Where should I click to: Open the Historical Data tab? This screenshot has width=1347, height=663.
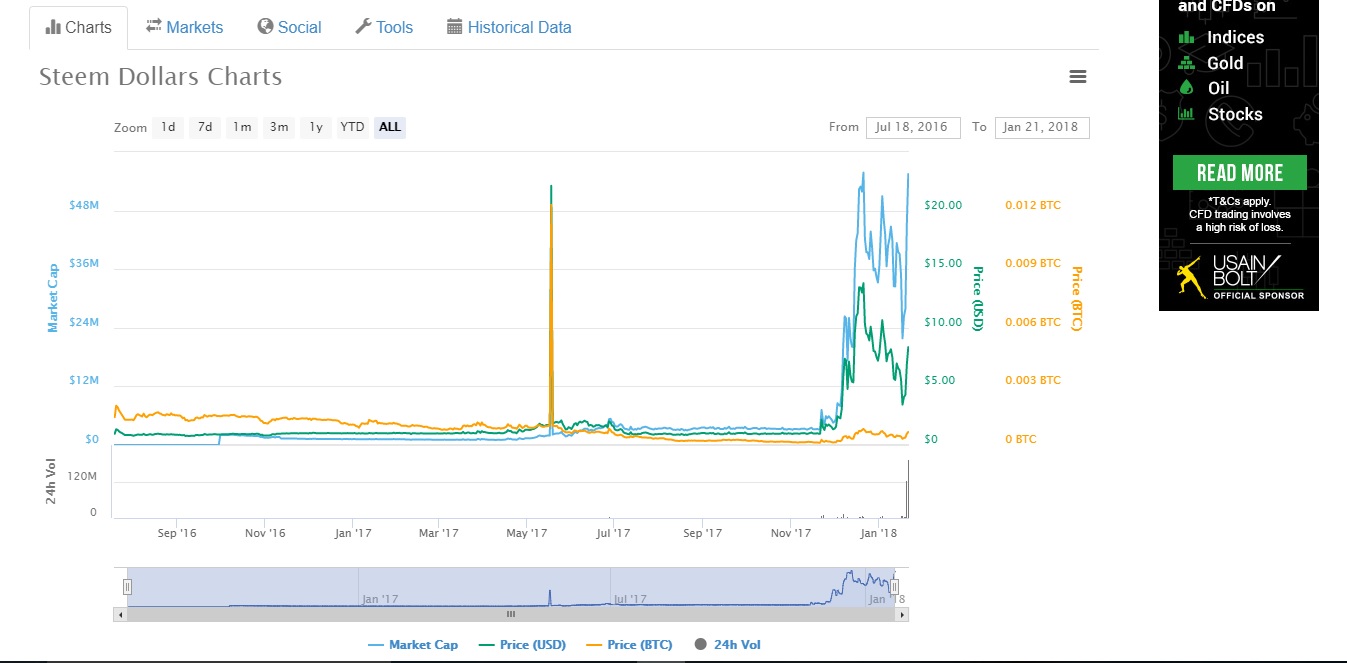(x=509, y=27)
